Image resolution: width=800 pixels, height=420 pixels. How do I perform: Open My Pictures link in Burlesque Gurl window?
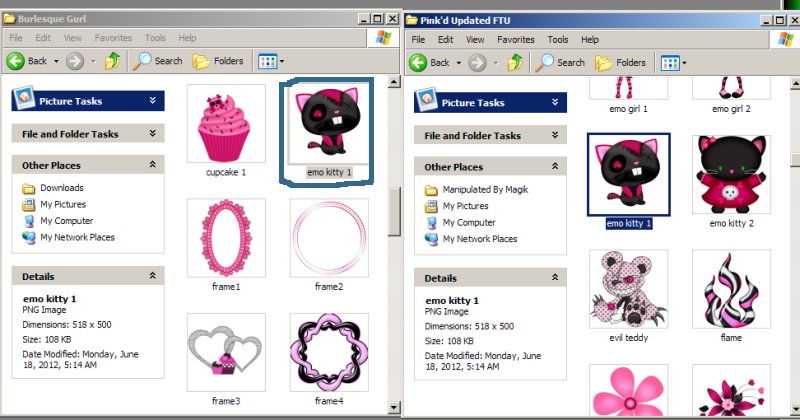[63, 204]
